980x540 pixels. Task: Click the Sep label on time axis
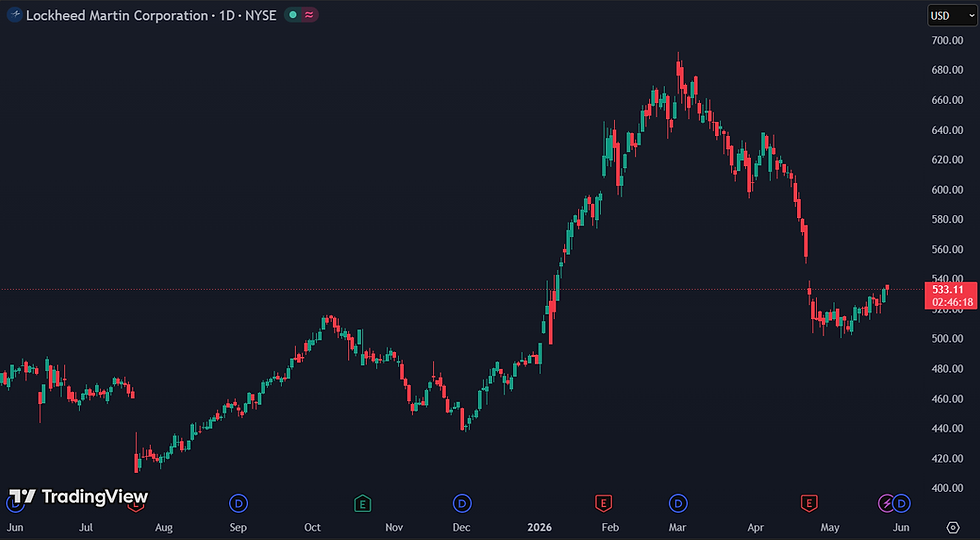(x=238, y=528)
